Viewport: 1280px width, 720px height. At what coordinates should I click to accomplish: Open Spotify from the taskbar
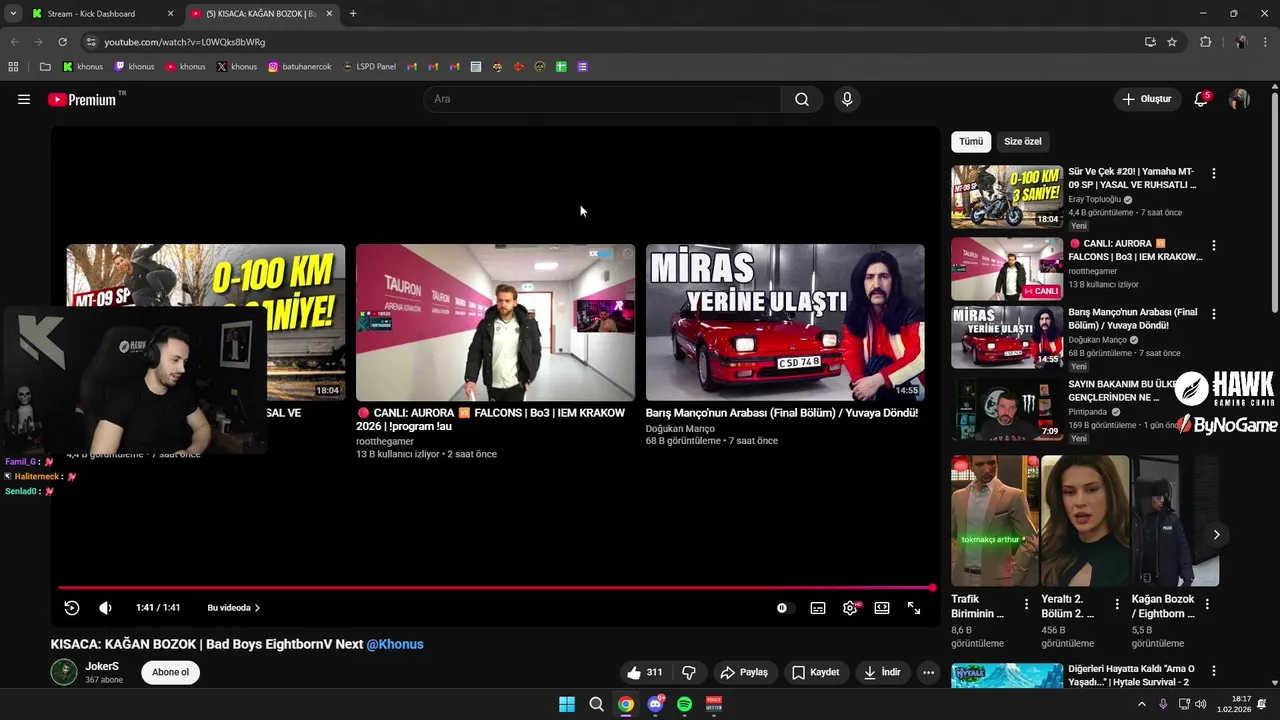(684, 704)
